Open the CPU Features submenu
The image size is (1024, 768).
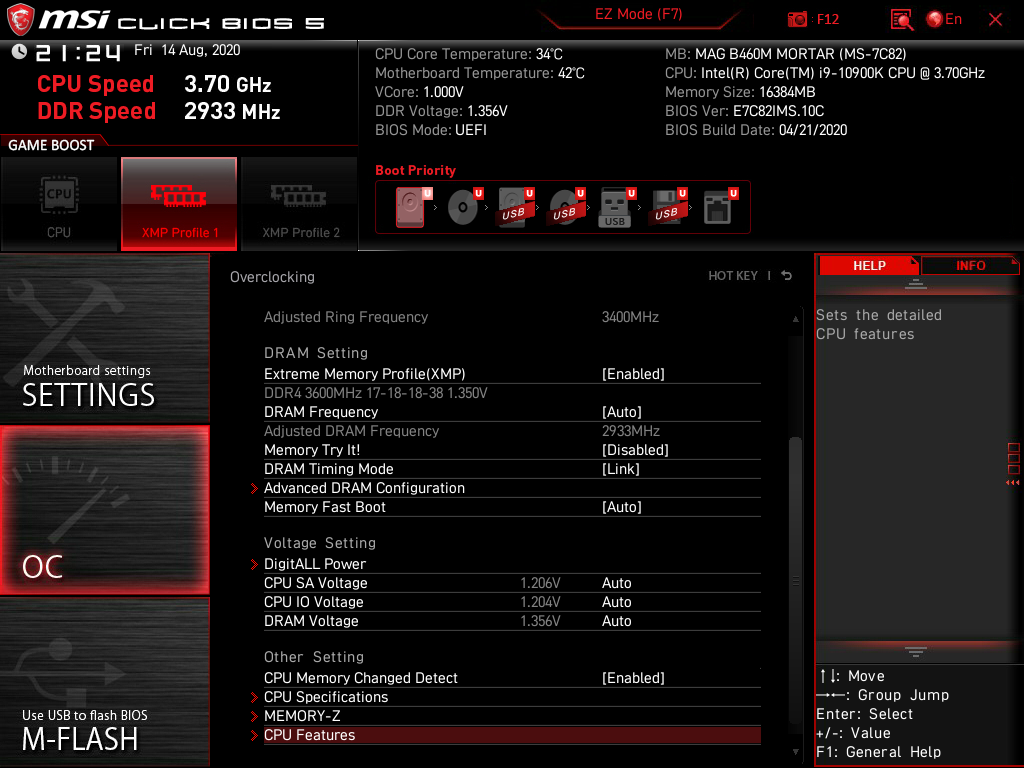click(308, 734)
